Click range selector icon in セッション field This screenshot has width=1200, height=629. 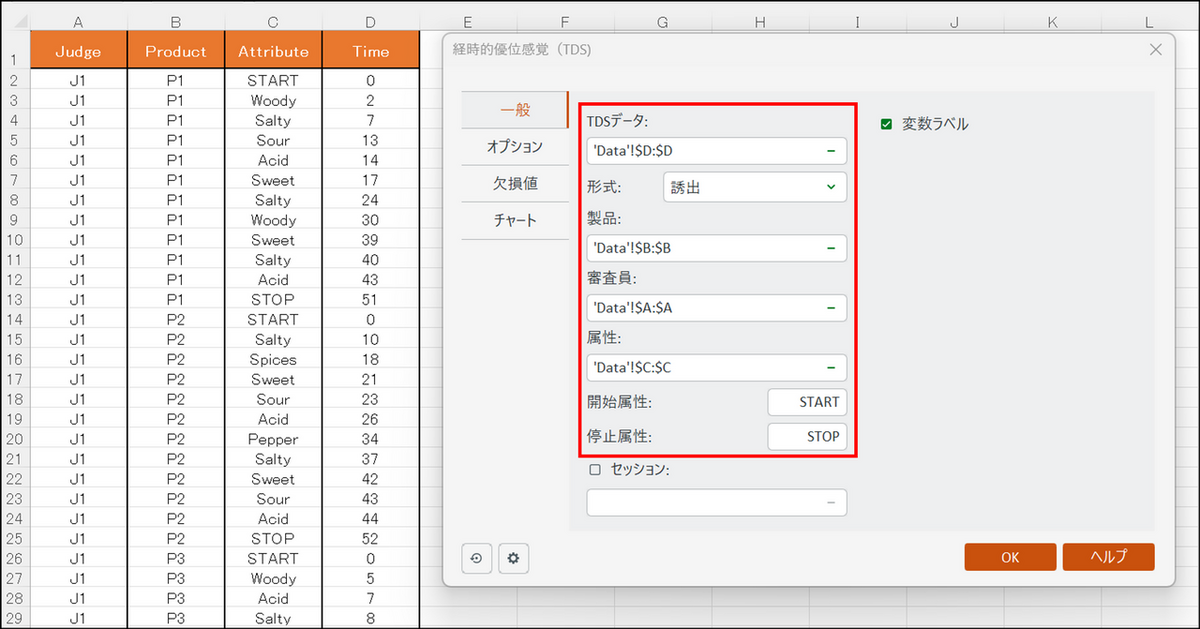[830, 503]
